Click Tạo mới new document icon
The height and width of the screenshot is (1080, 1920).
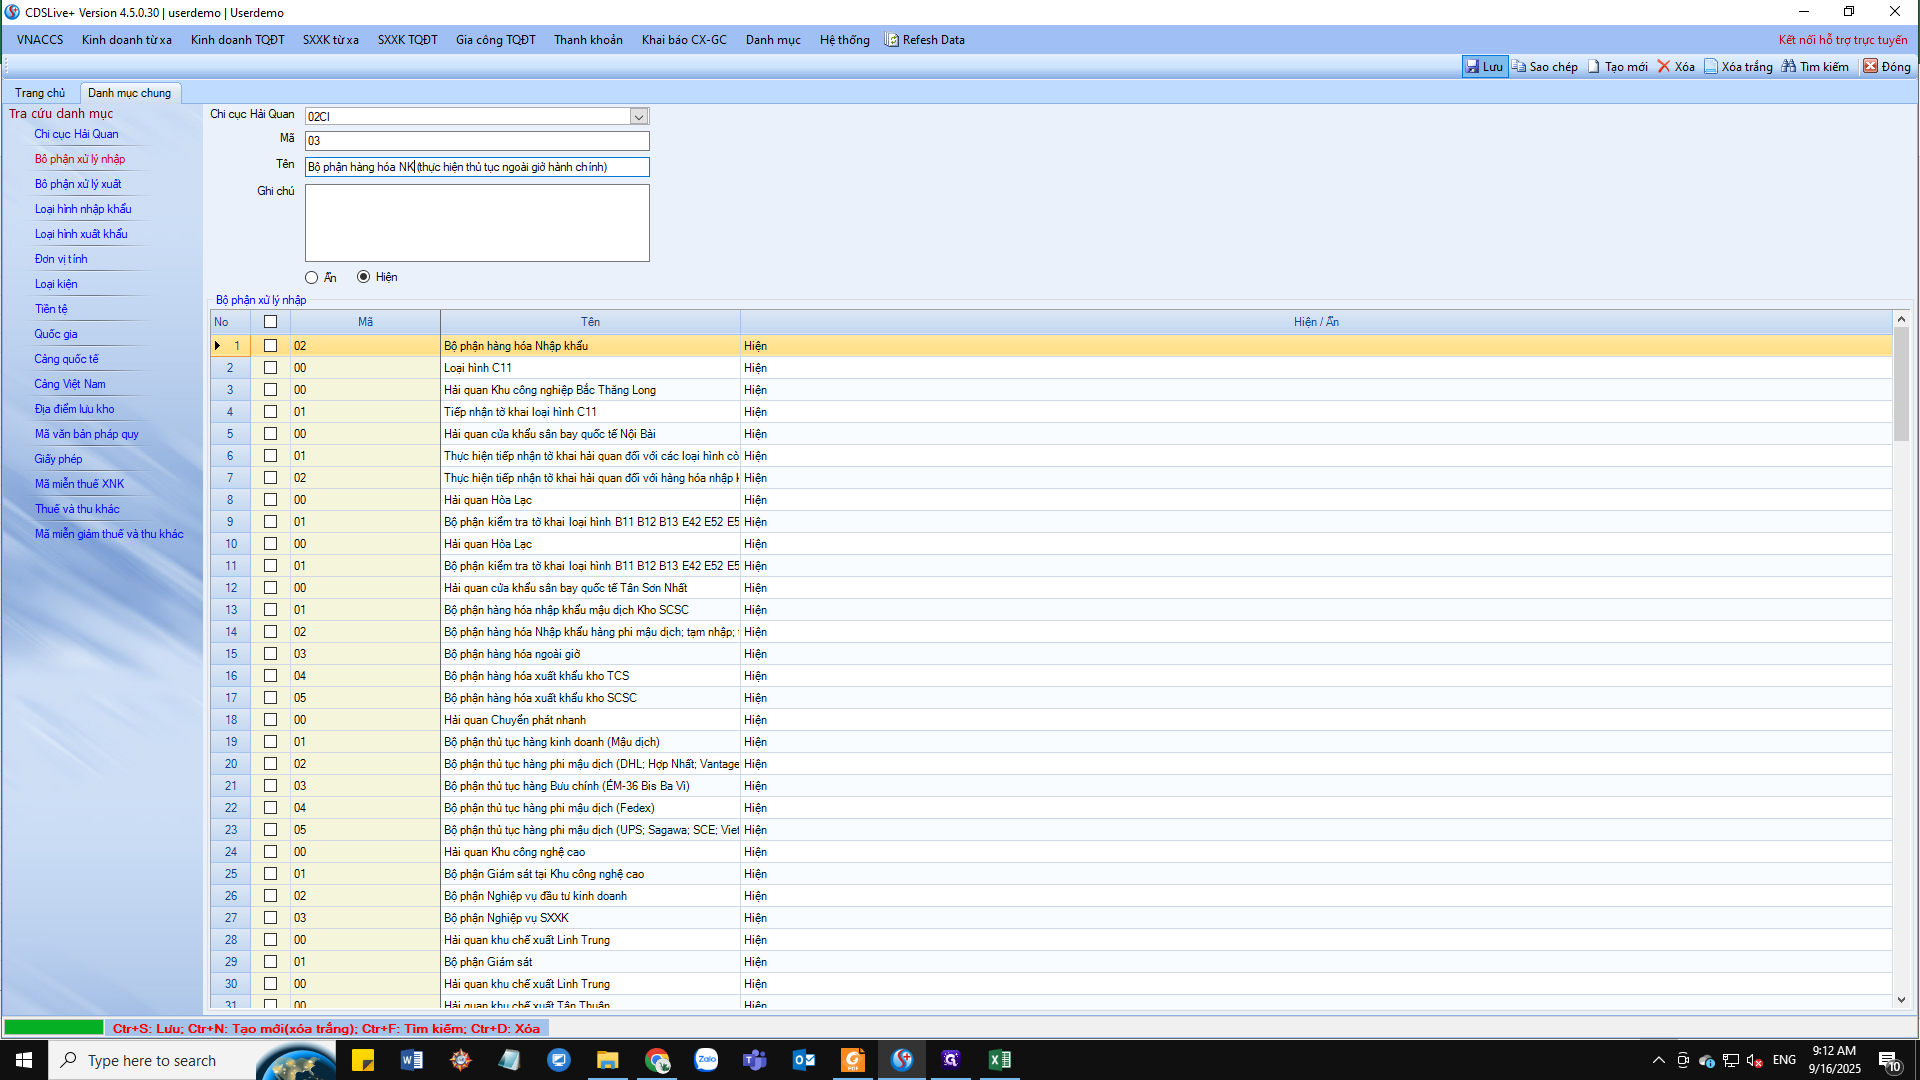coord(1594,67)
